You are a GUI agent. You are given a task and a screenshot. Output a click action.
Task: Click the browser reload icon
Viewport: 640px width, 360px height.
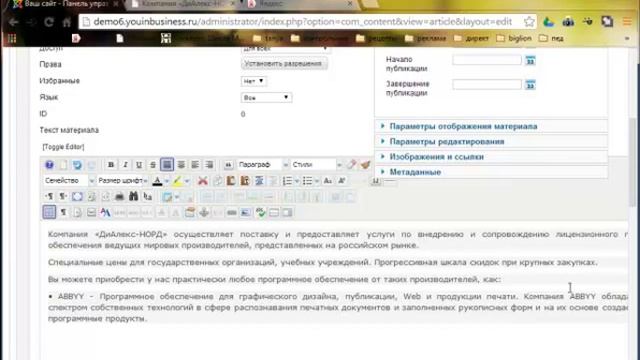(49, 22)
